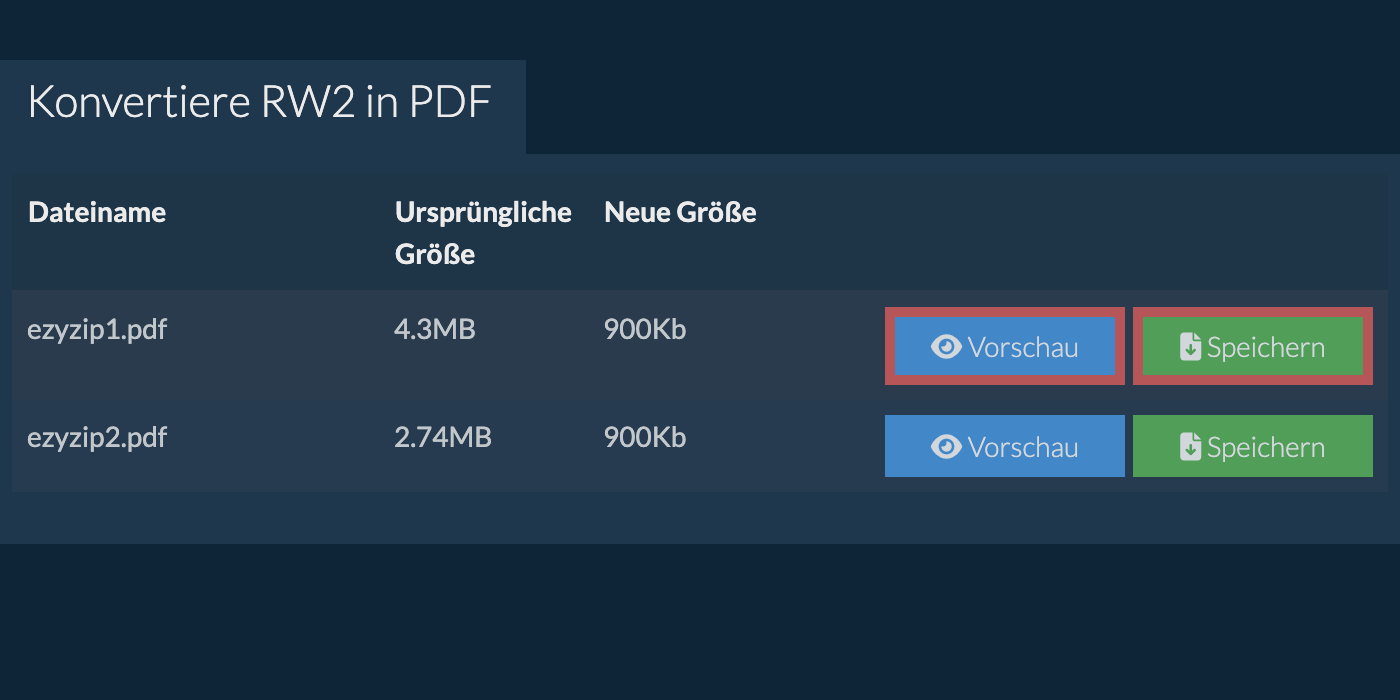The image size is (1400, 700).
Task: Select the ezyzip2.pdf file name
Action: pyautogui.click(x=97, y=437)
